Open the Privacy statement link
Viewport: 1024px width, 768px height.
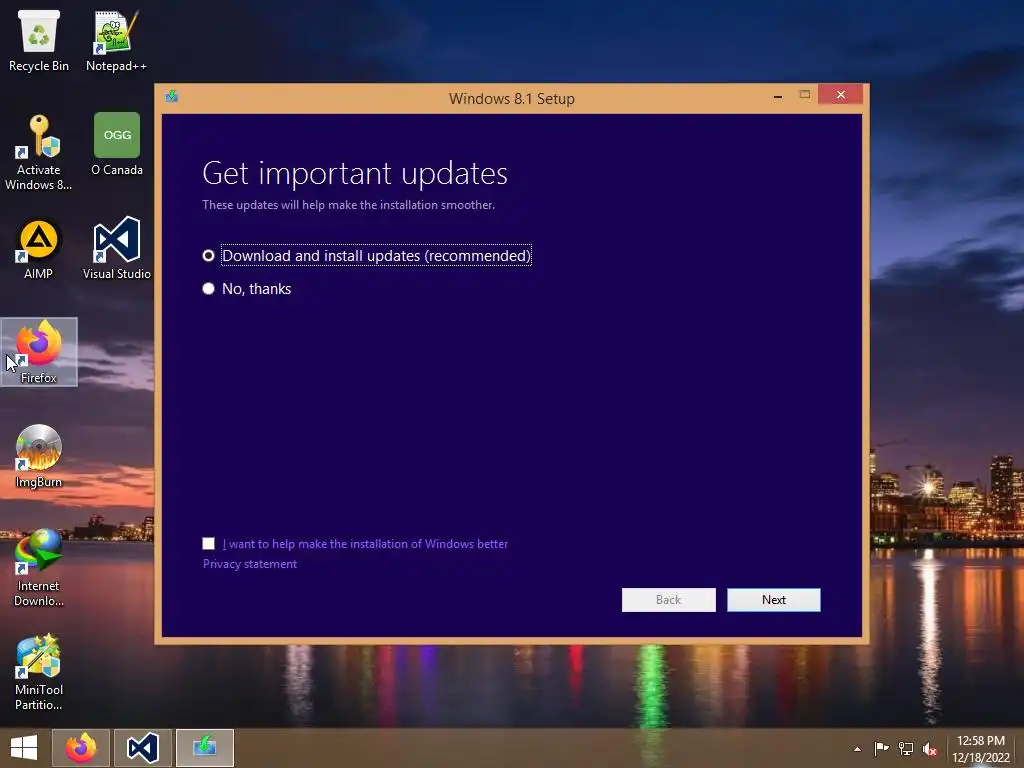coord(249,564)
